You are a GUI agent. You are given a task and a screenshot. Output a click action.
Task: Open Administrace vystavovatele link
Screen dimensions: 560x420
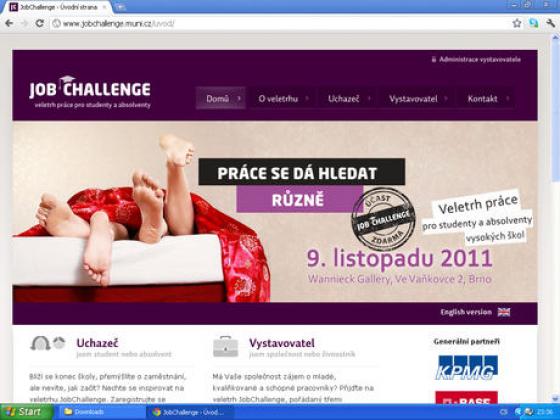[480, 59]
